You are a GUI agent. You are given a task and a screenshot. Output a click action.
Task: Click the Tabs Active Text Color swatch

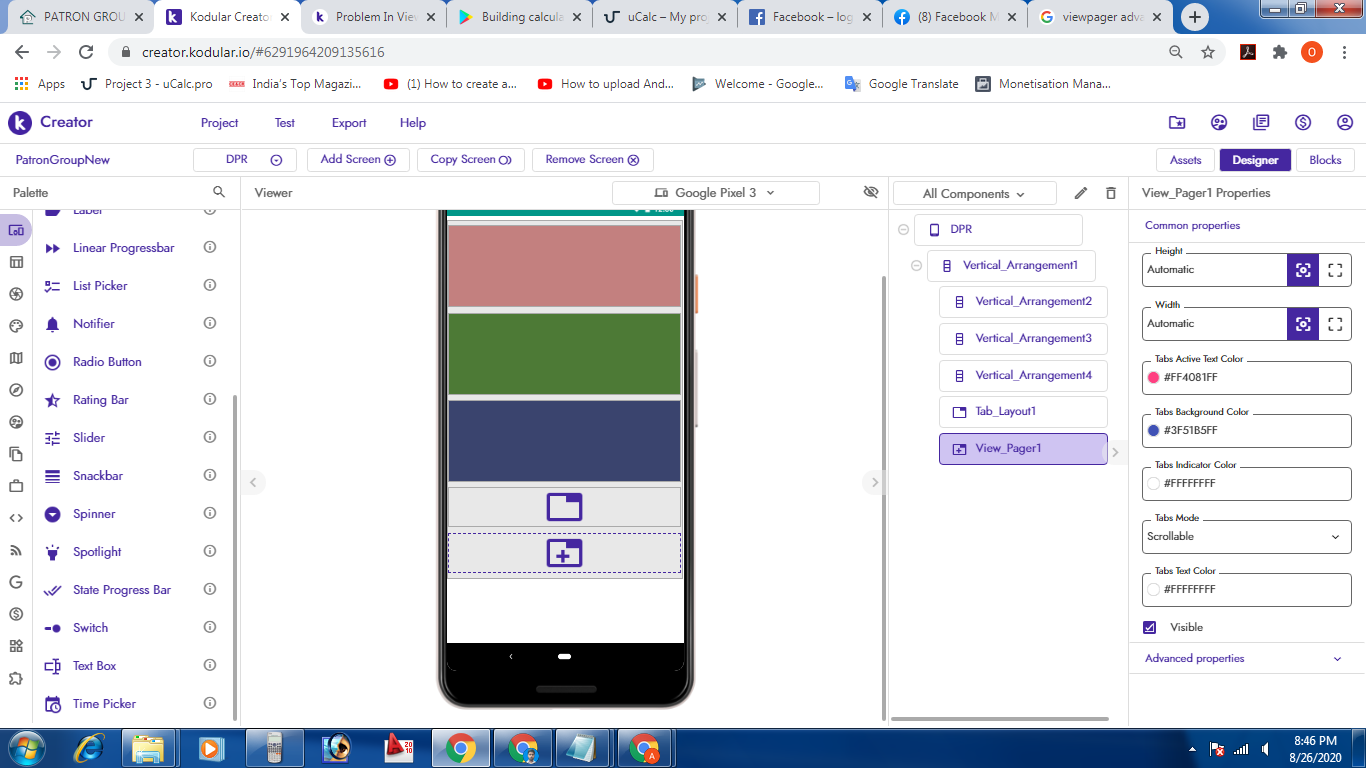pos(1154,378)
